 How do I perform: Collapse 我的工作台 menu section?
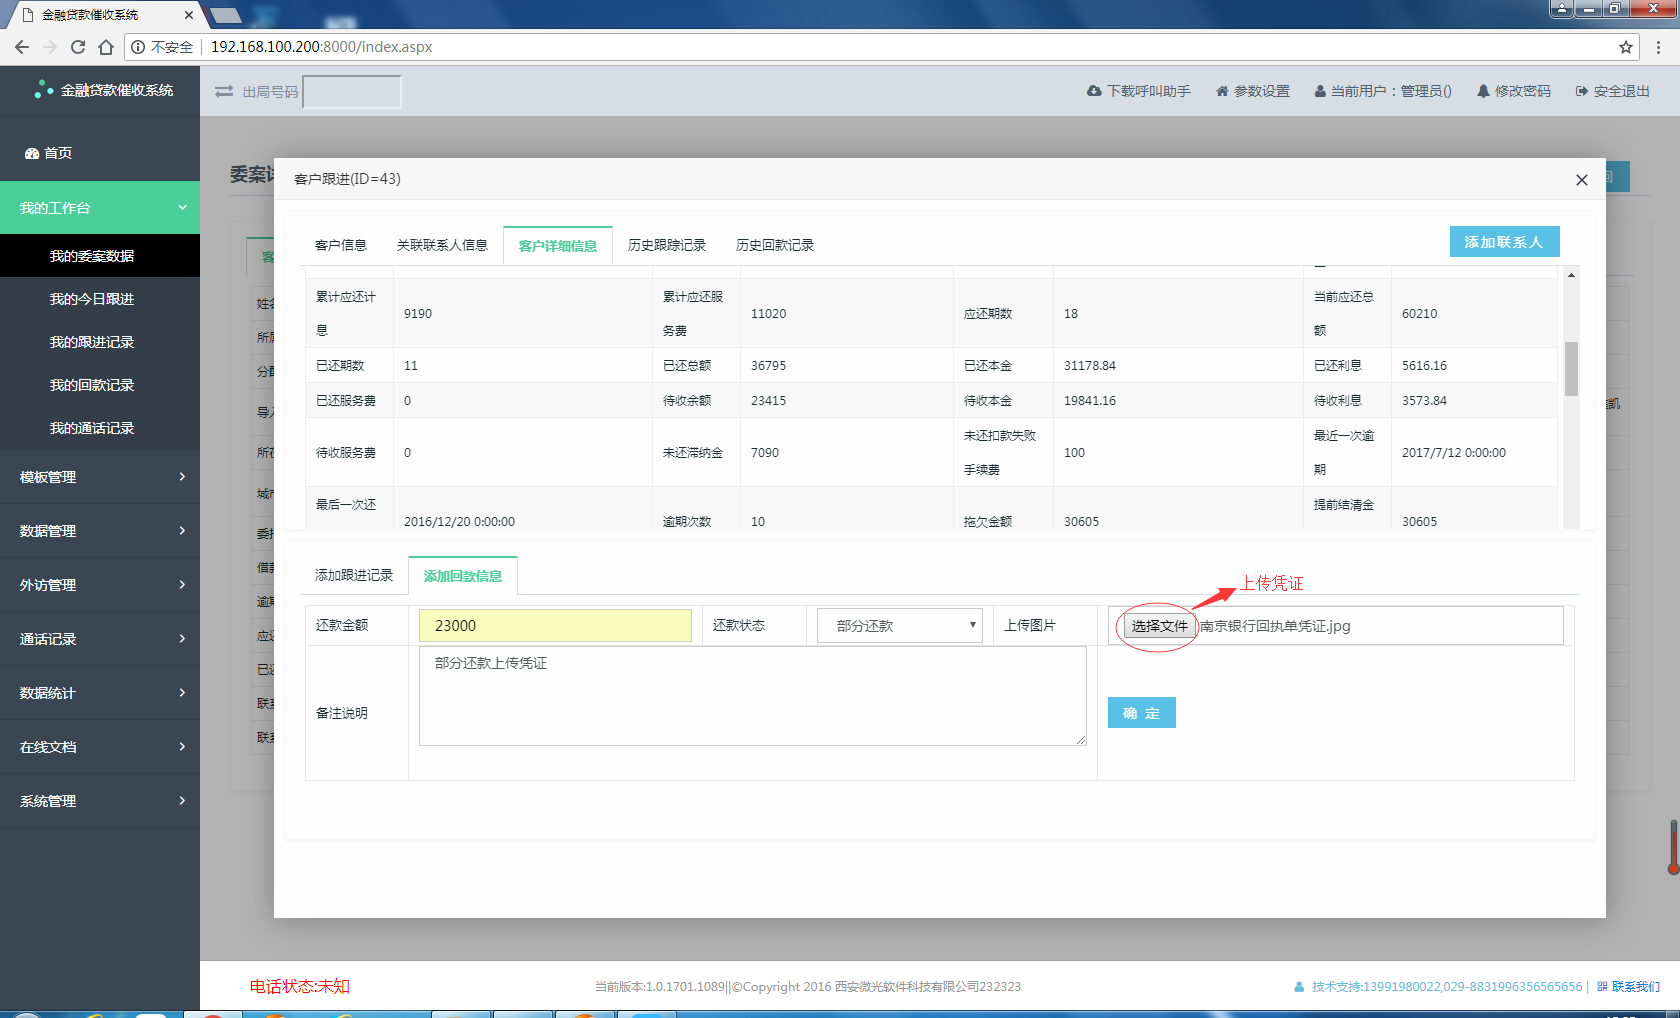pyautogui.click(x=100, y=208)
